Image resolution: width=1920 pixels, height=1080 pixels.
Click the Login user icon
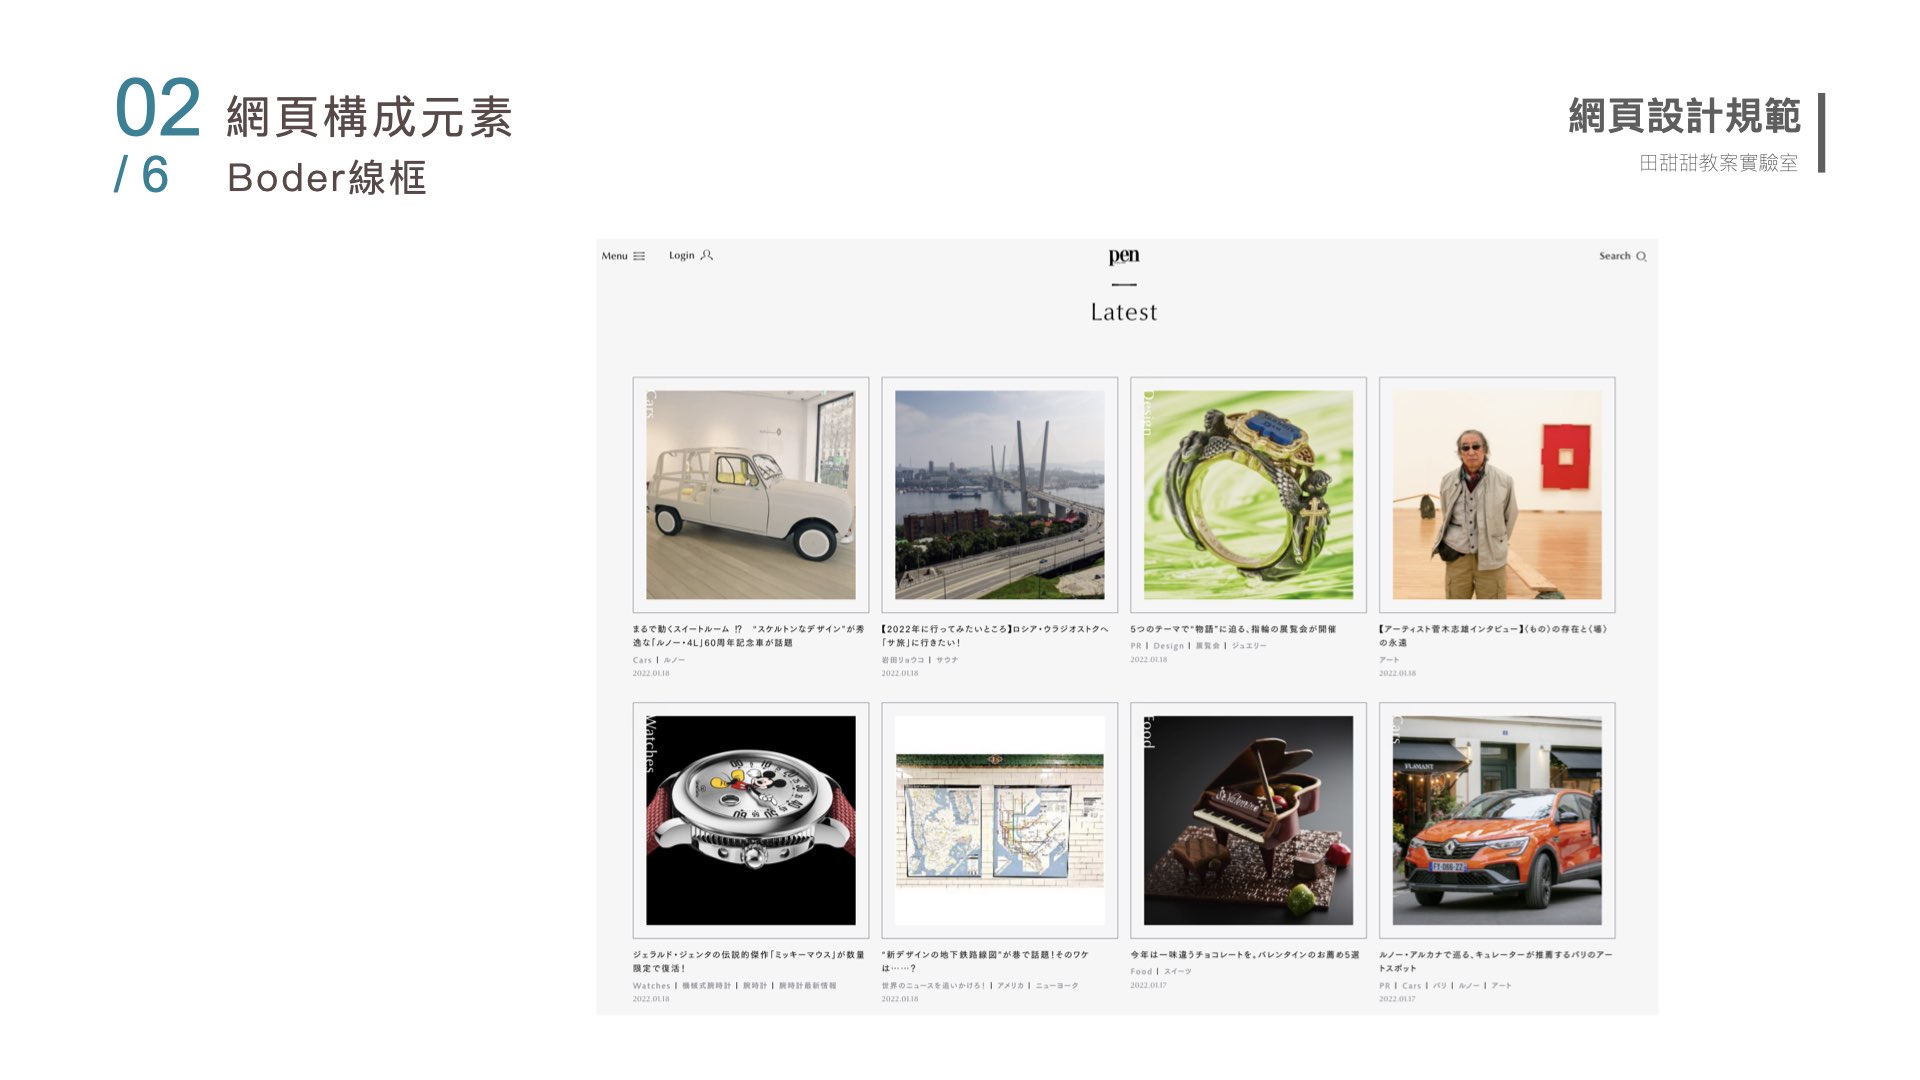pyautogui.click(x=707, y=255)
